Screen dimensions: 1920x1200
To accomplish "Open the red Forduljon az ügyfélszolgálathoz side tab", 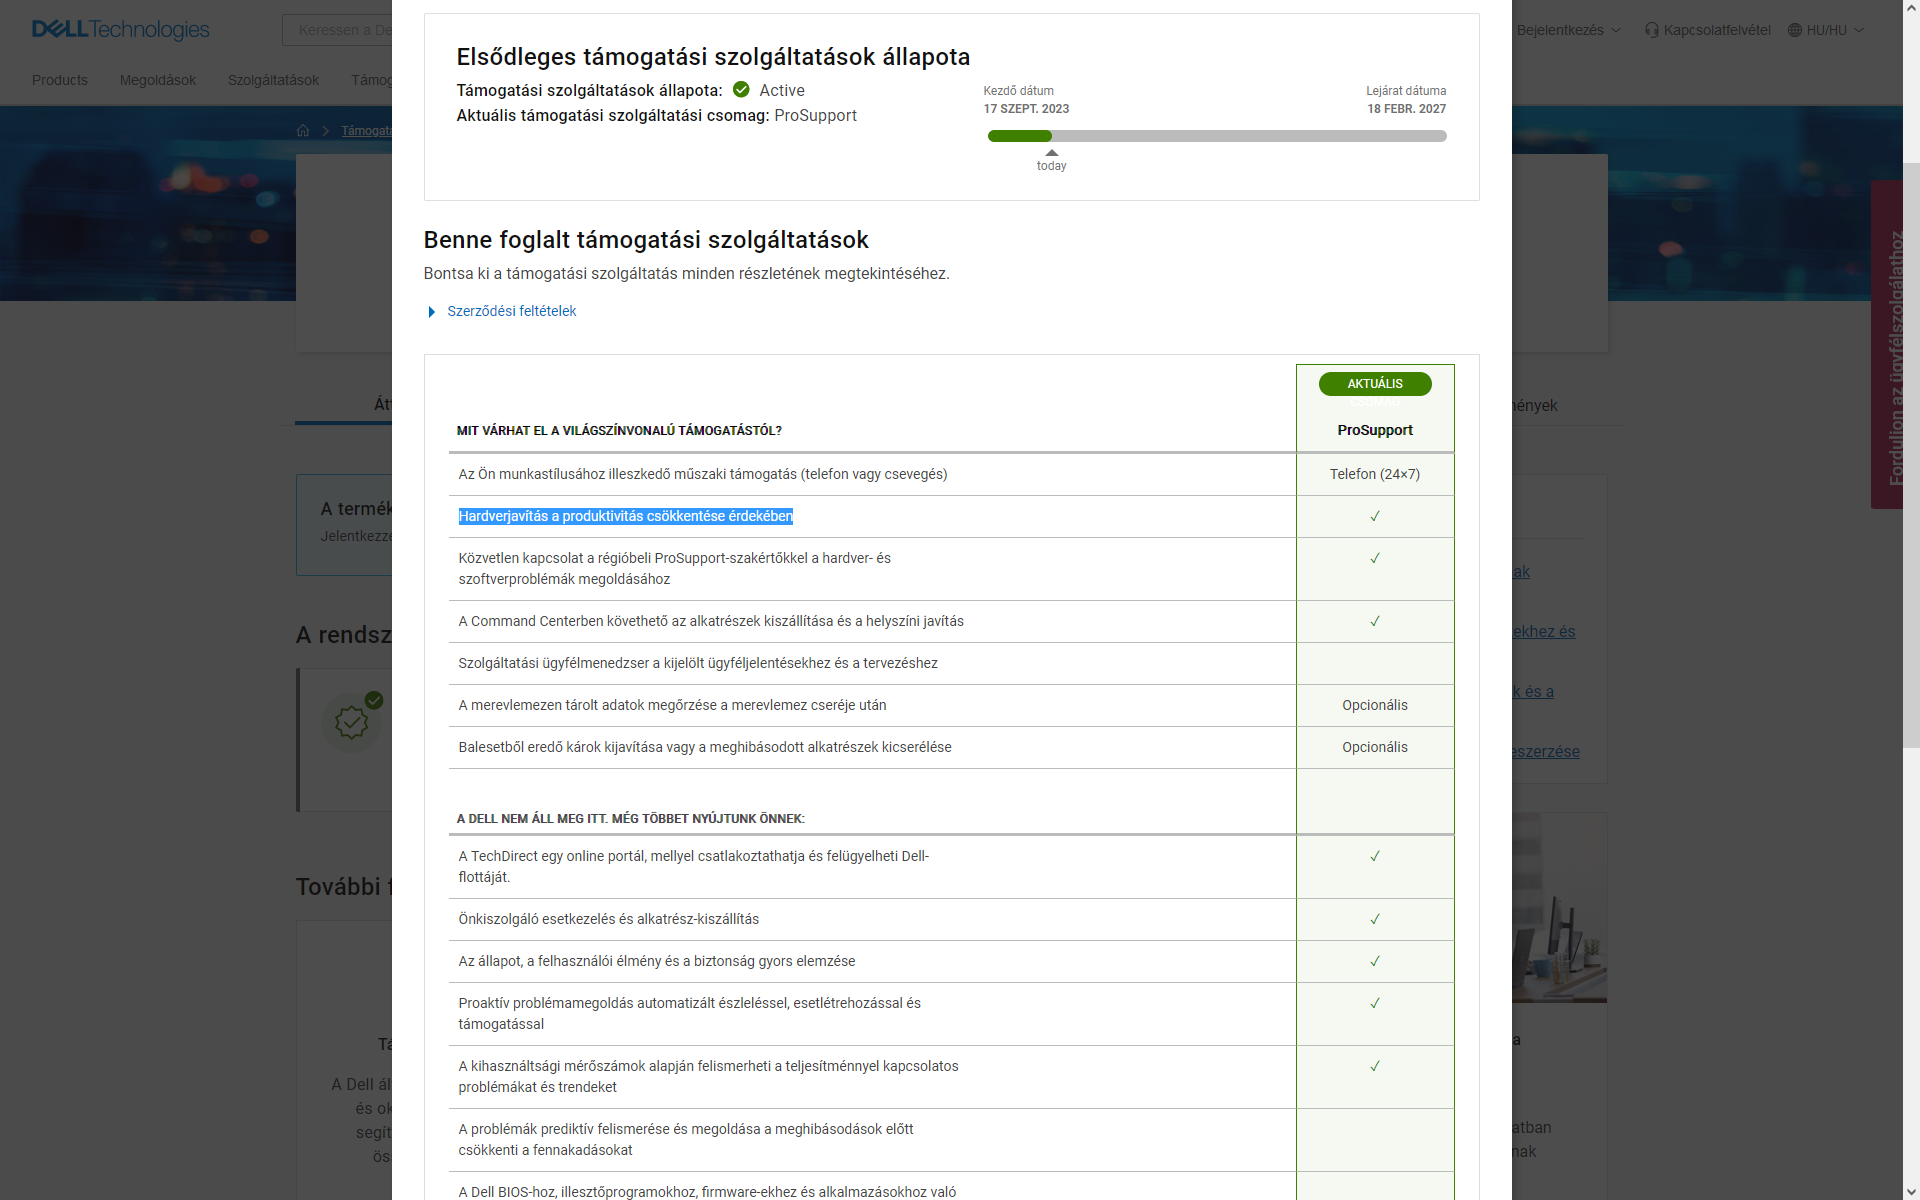I will click(x=1886, y=345).
